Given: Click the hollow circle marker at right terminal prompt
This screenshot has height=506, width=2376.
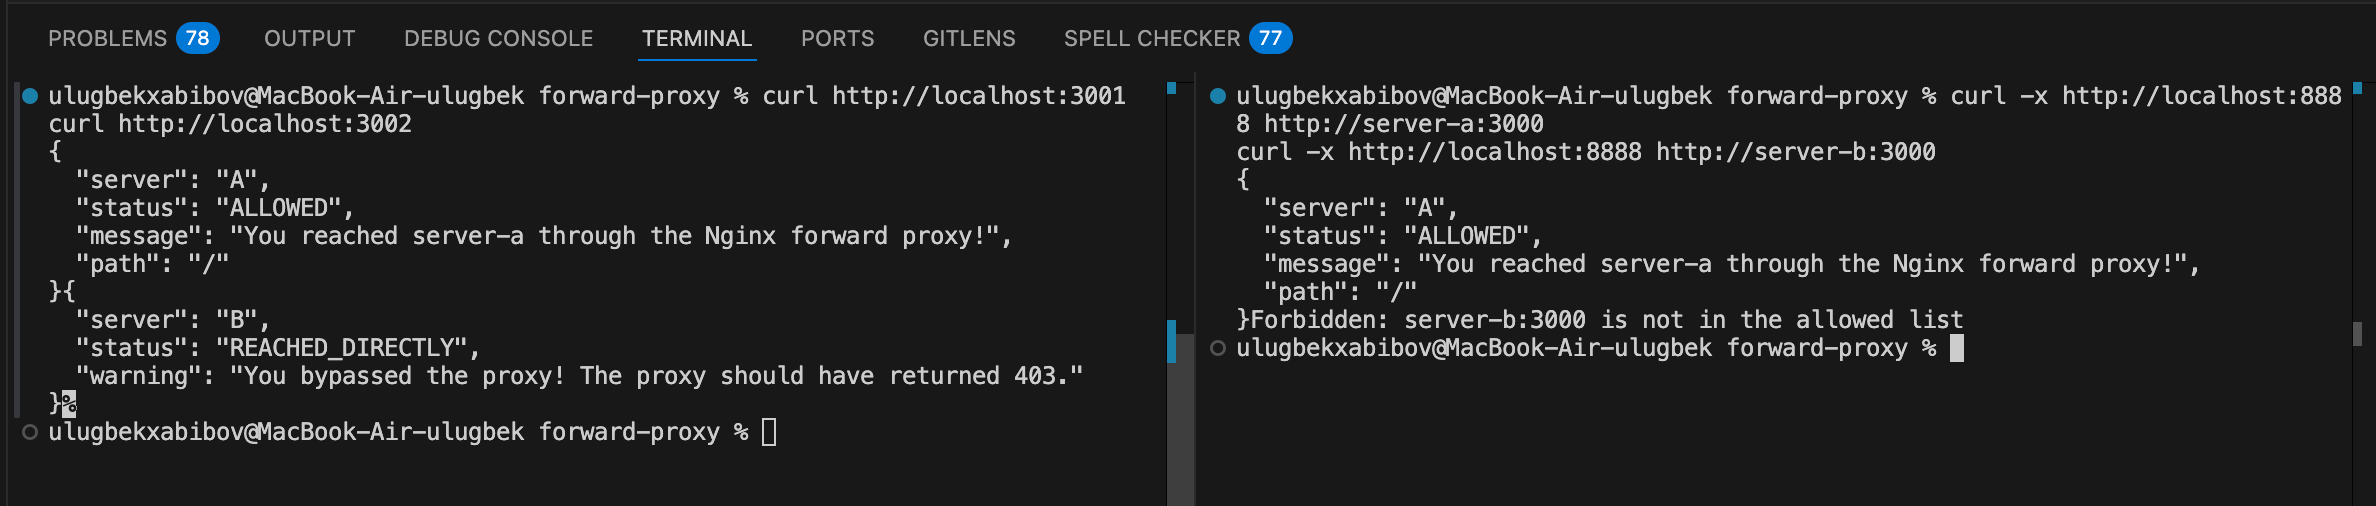Looking at the screenshot, I should [x=1218, y=348].
